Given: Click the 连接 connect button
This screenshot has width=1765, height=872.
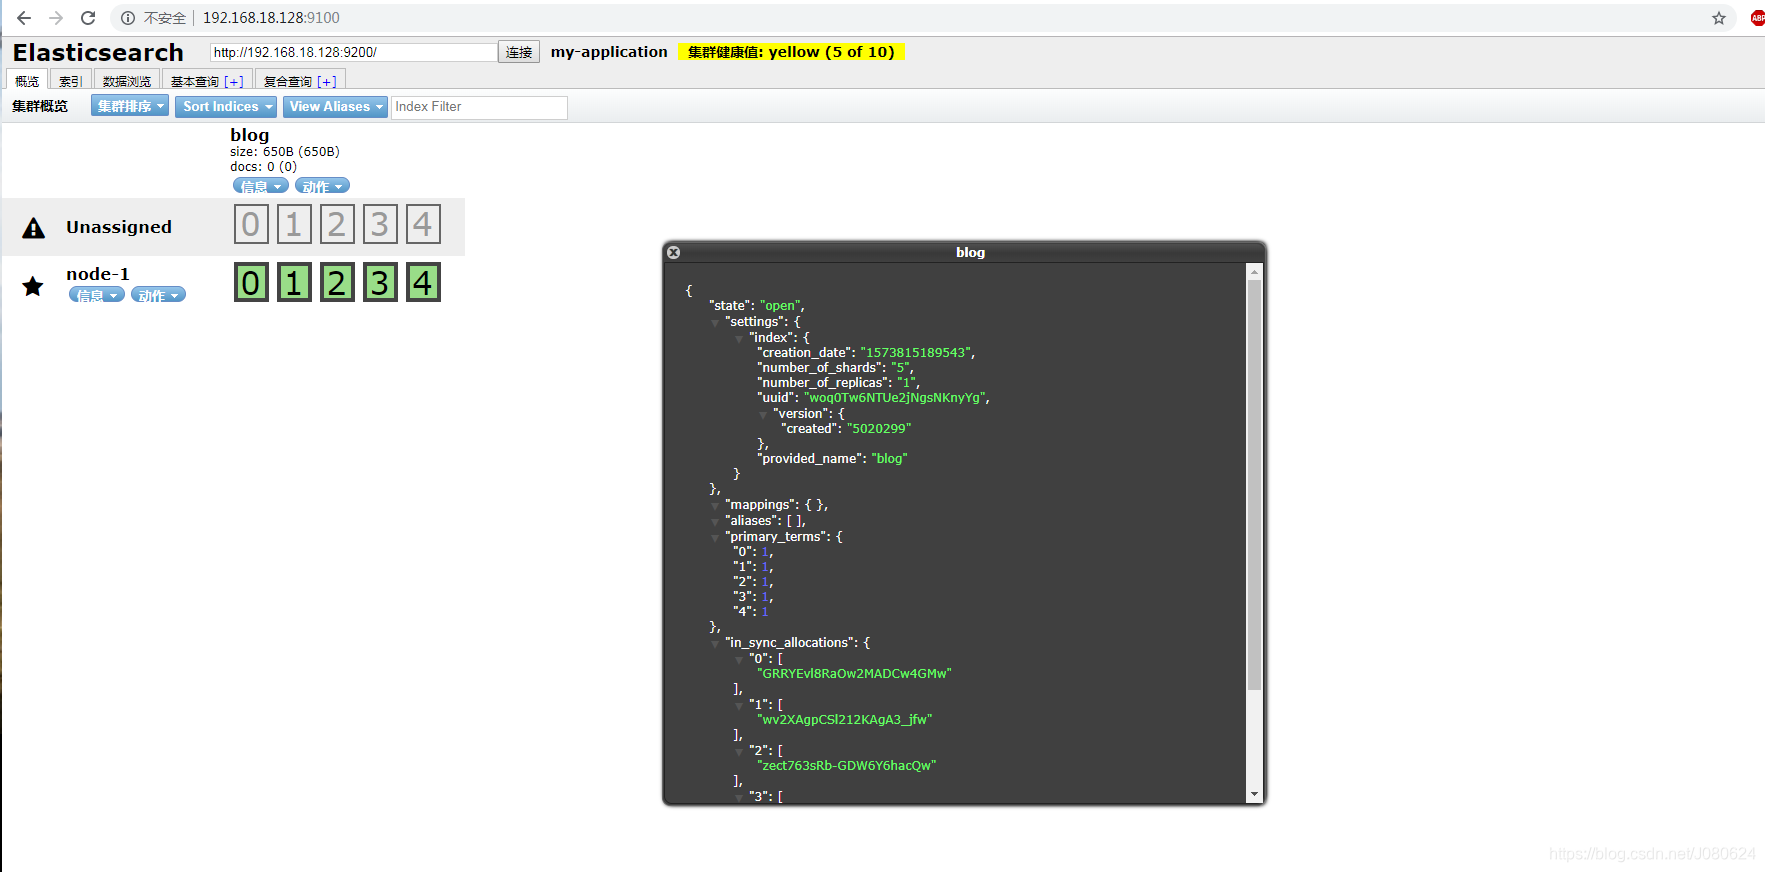Looking at the screenshot, I should click(x=519, y=52).
